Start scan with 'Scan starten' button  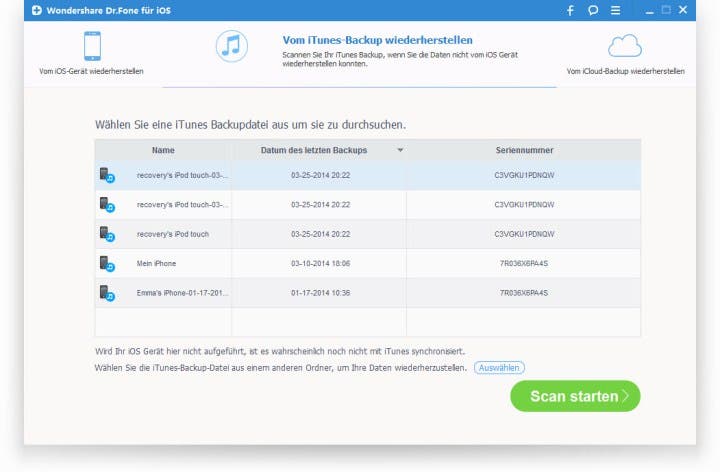(x=575, y=396)
